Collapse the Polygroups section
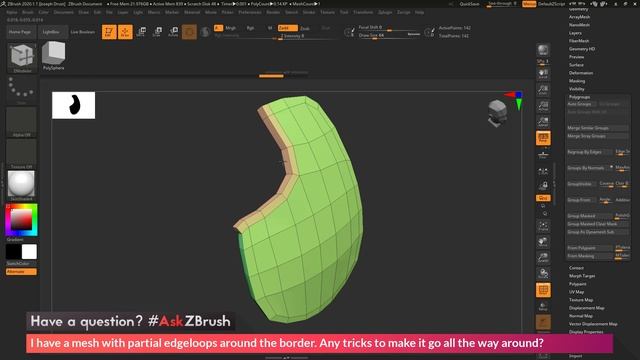The width and height of the screenshot is (640, 360). point(580,97)
